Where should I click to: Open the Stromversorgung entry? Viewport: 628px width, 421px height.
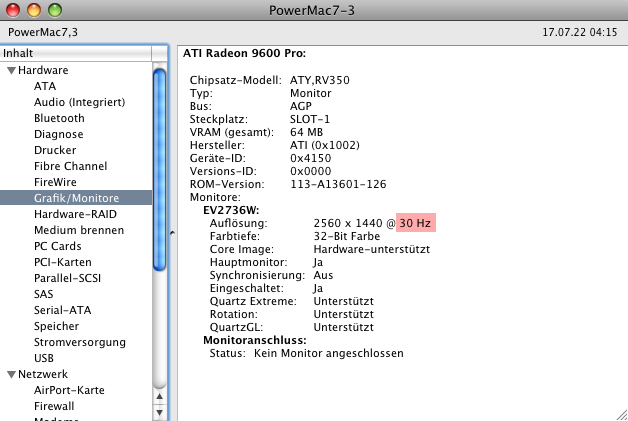pyautogui.click(x=80, y=342)
